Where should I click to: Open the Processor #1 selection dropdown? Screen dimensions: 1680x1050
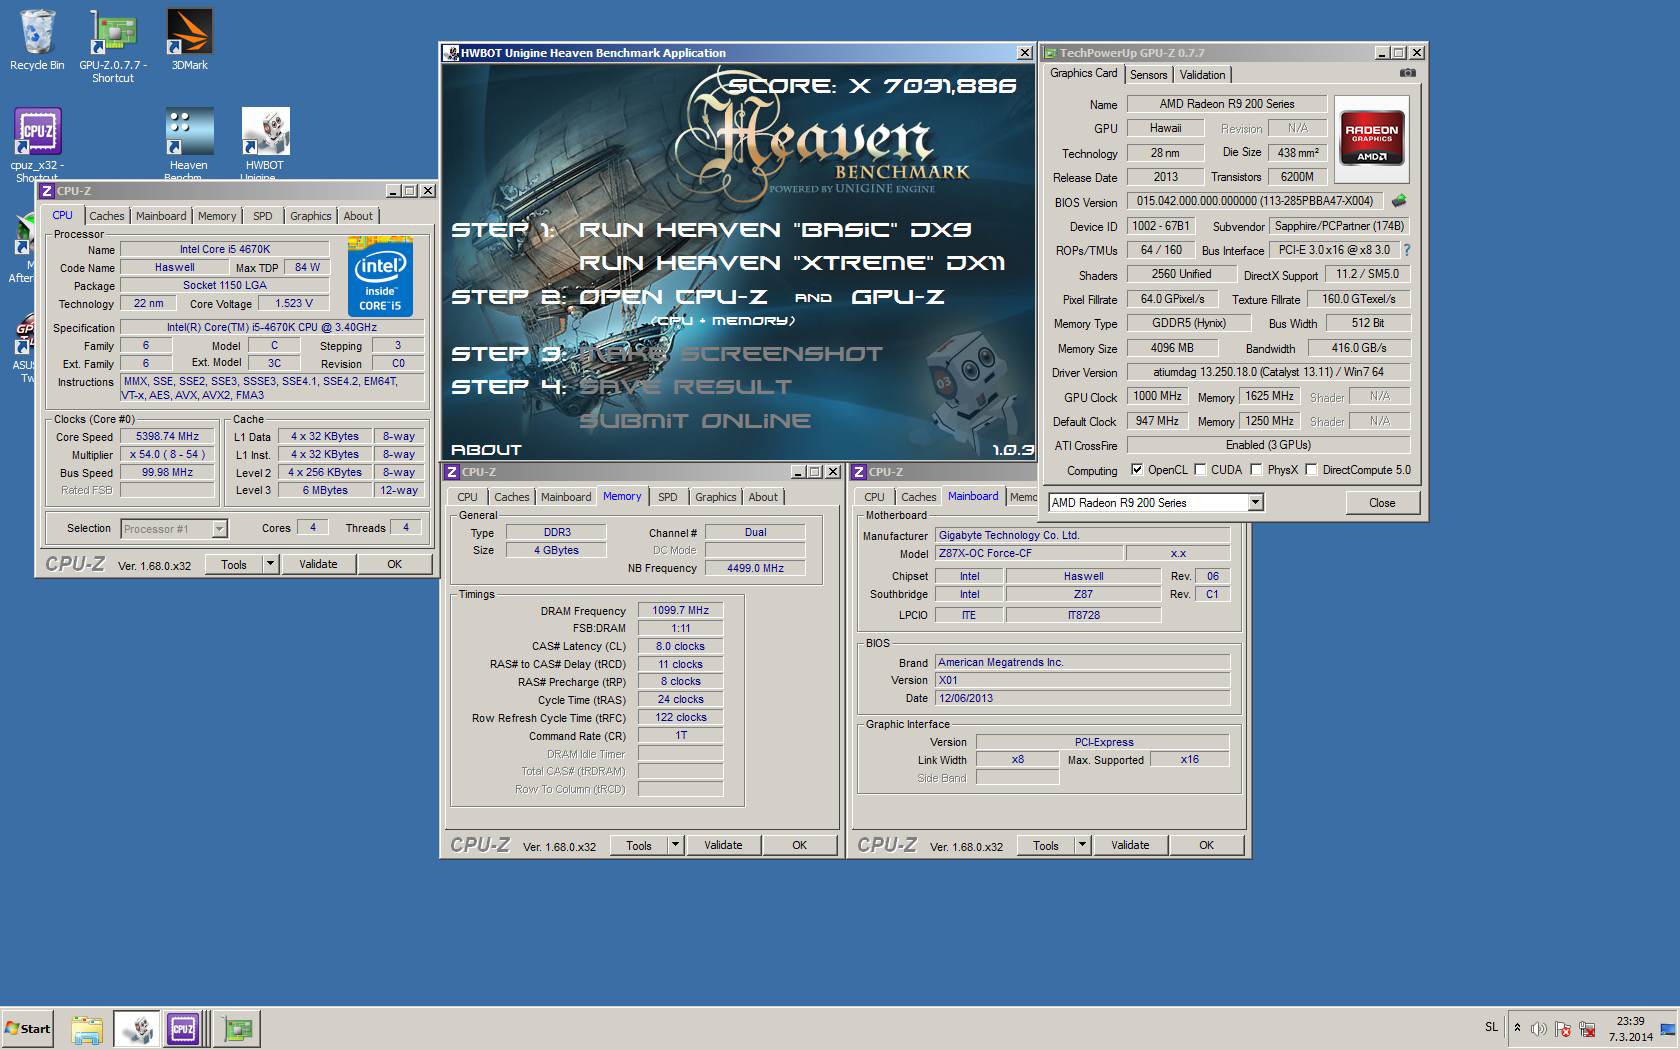click(x=174, y=529)
